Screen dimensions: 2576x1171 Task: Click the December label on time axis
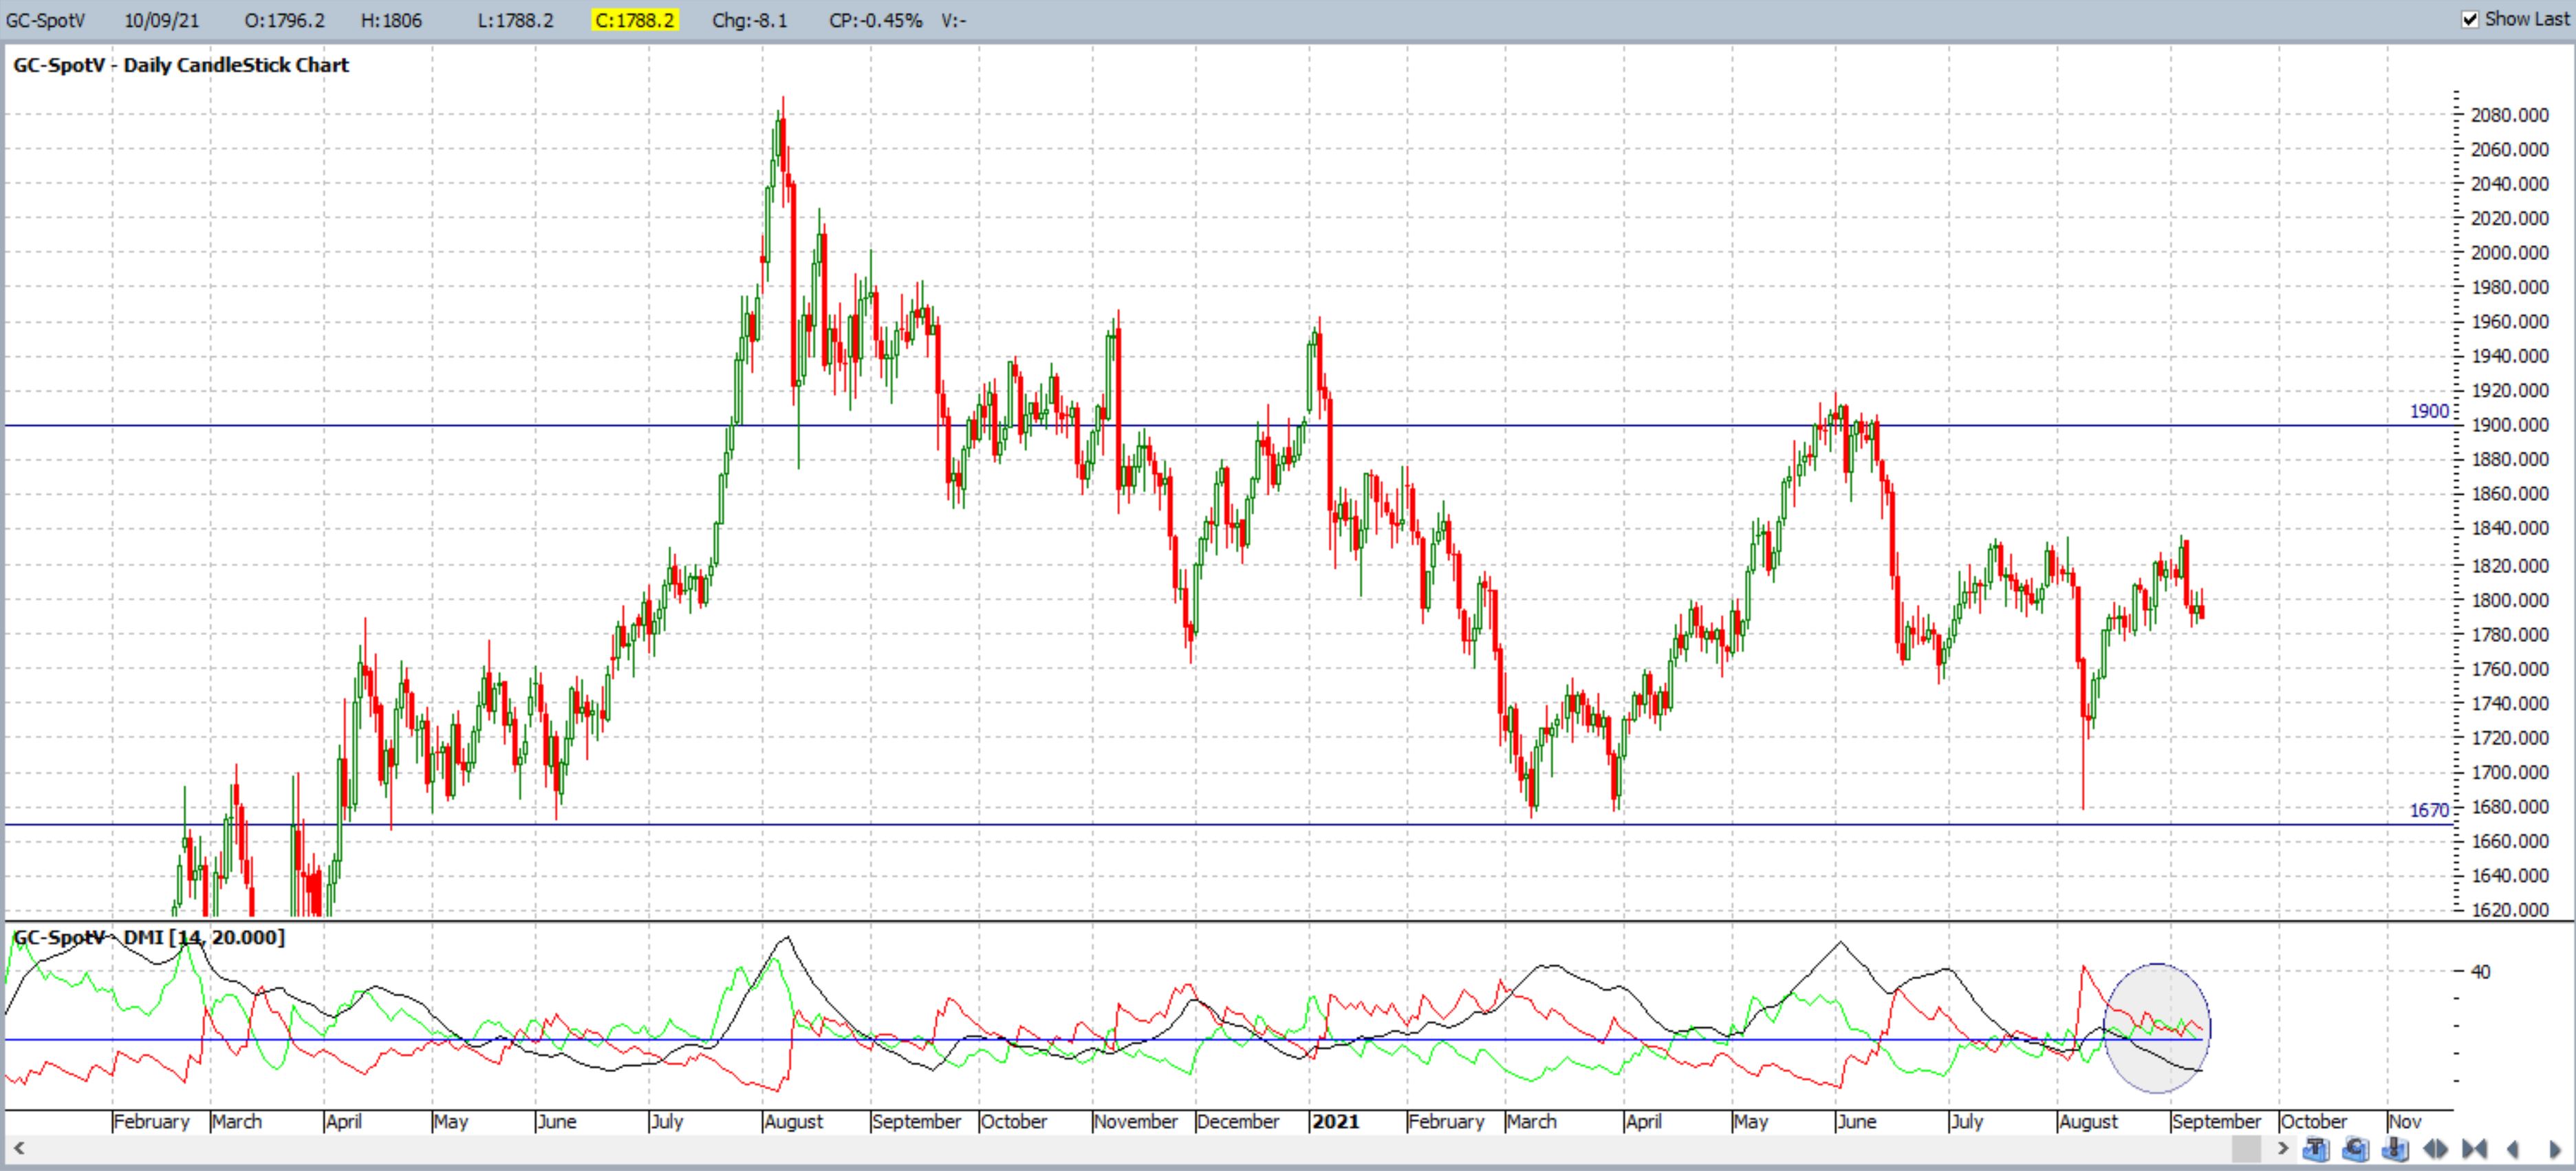(x=1237, y=1121)
